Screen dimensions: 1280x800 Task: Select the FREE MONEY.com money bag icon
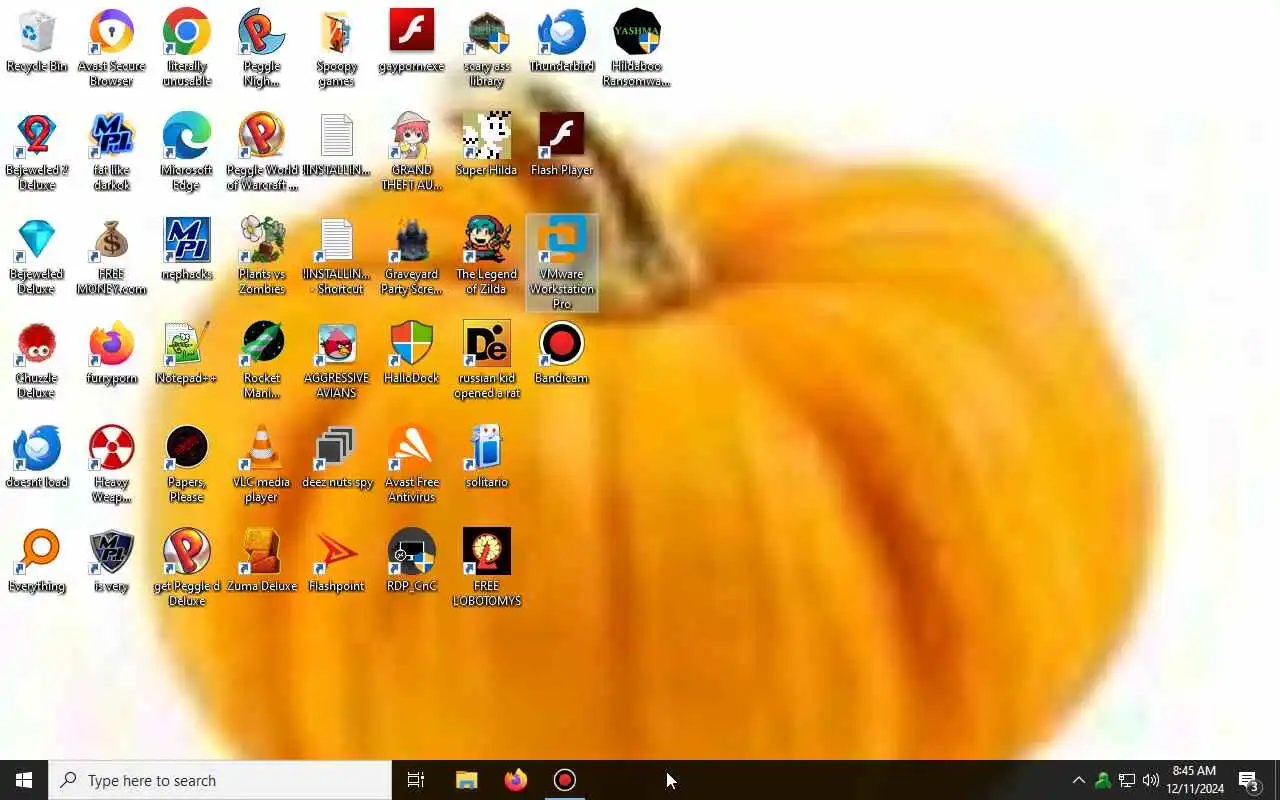111,256
